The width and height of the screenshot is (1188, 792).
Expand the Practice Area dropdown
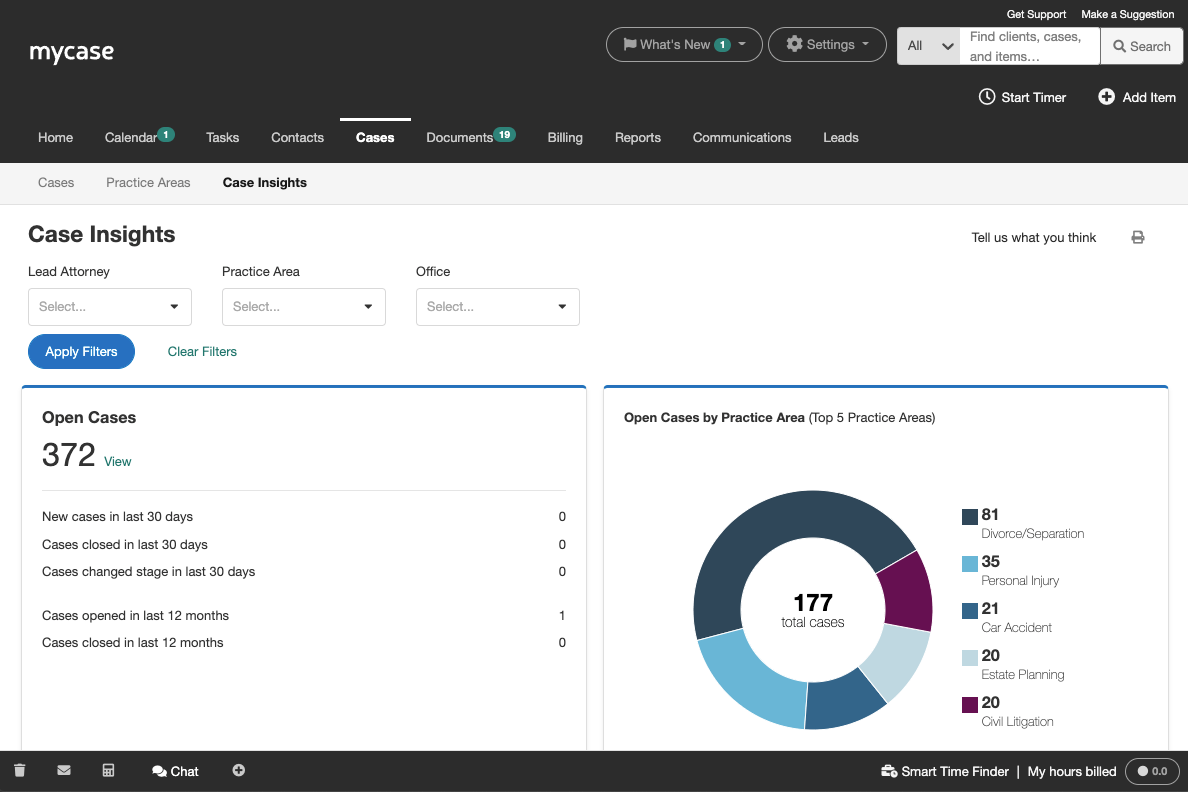[x=304, y=307]
